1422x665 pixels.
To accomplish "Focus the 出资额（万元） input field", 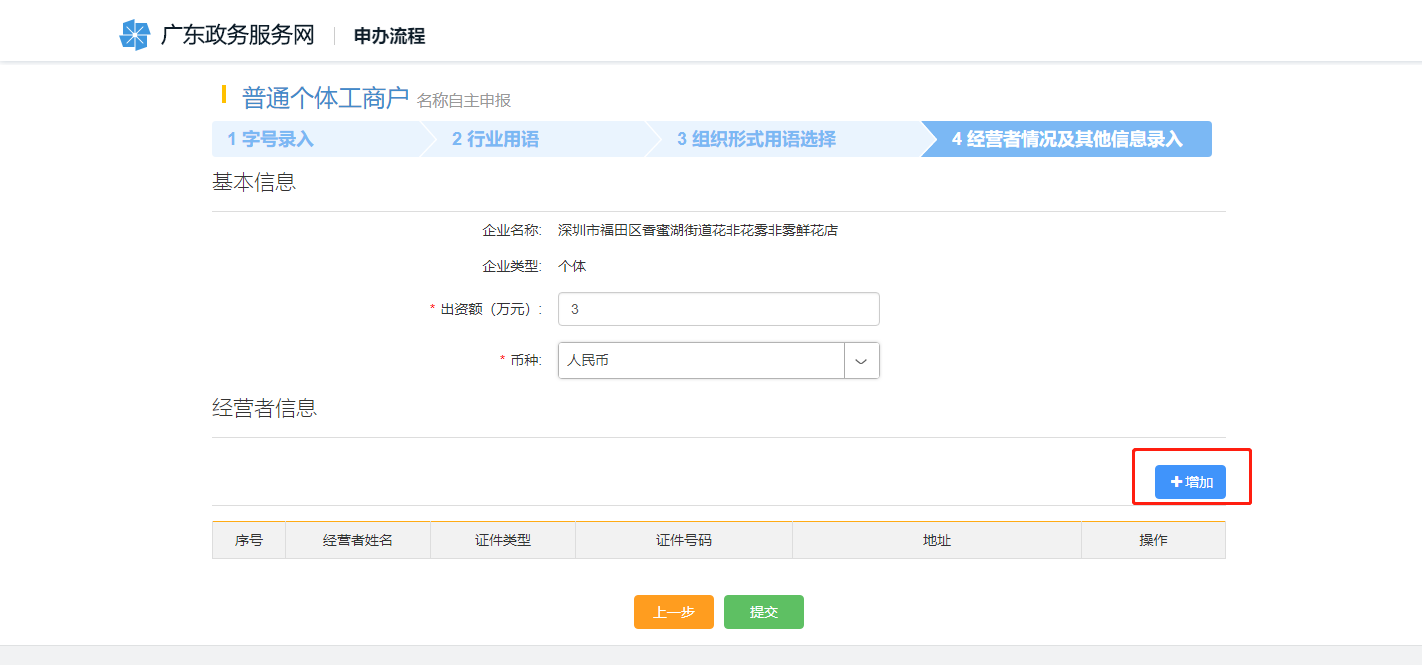I will [718, 309].
